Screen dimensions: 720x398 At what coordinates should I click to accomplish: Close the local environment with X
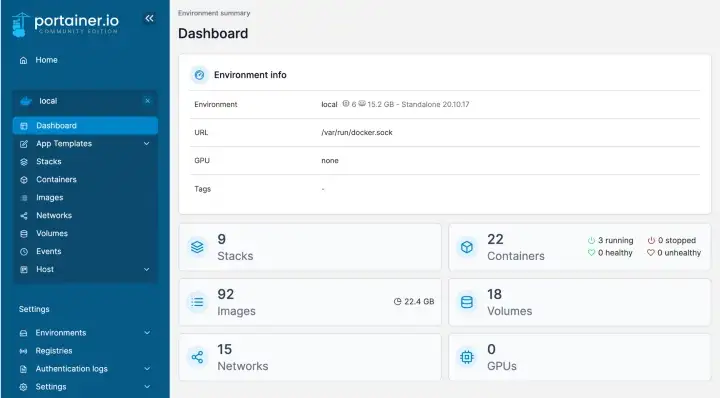[x=147, y=101]
